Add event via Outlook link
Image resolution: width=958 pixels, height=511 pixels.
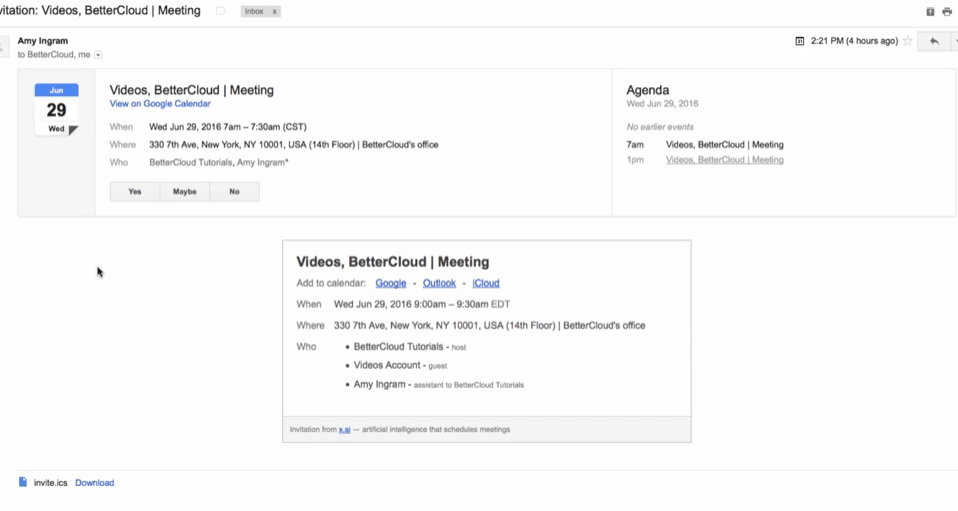click(x=439, y=283)
